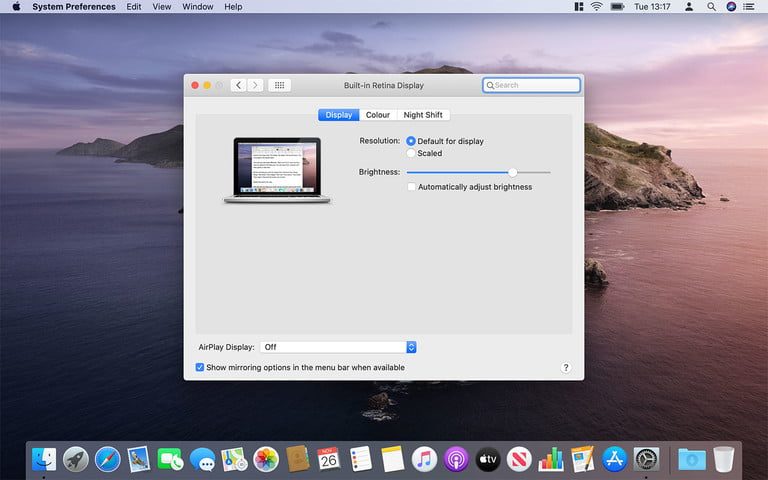Open the View menu

pyautogui.click(x=162, y=6)
